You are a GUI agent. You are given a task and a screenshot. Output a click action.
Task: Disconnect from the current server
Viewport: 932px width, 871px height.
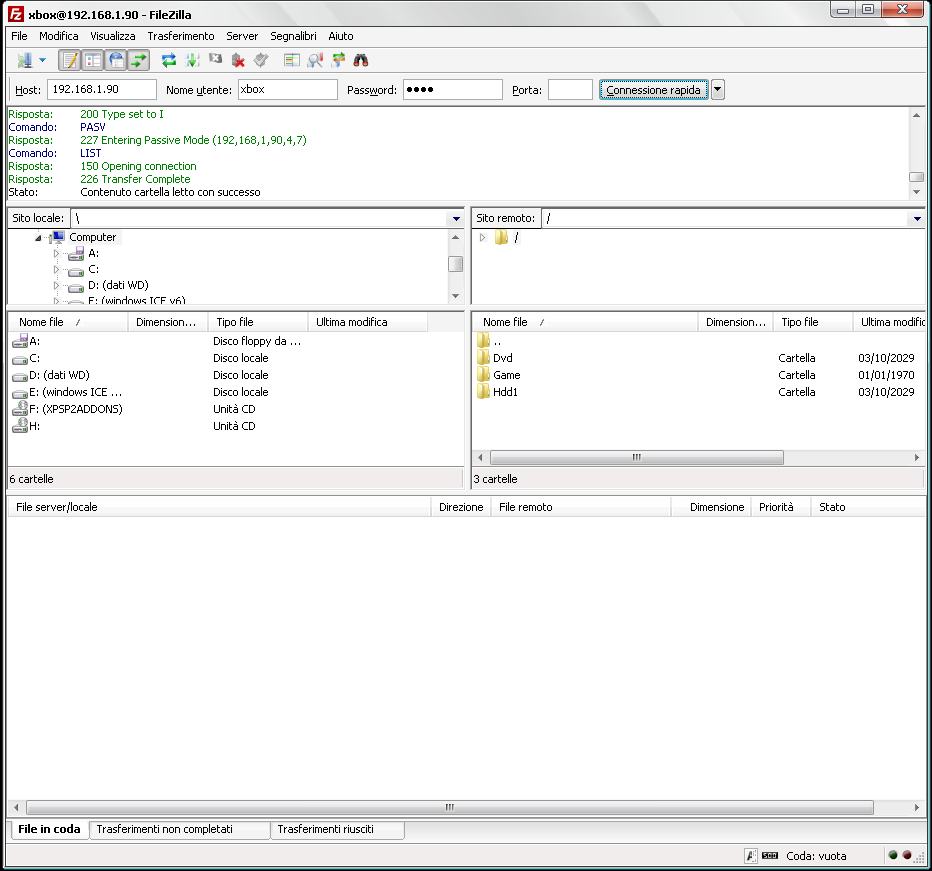(x=238, y=60)
